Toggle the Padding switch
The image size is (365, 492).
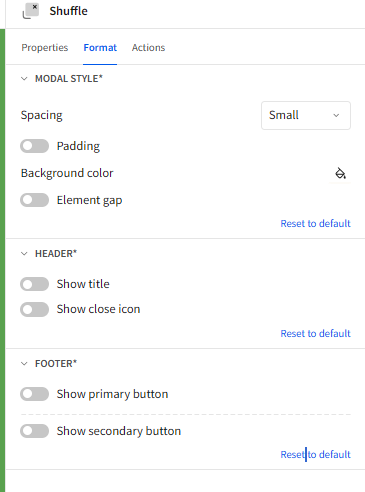pos(34,146)
